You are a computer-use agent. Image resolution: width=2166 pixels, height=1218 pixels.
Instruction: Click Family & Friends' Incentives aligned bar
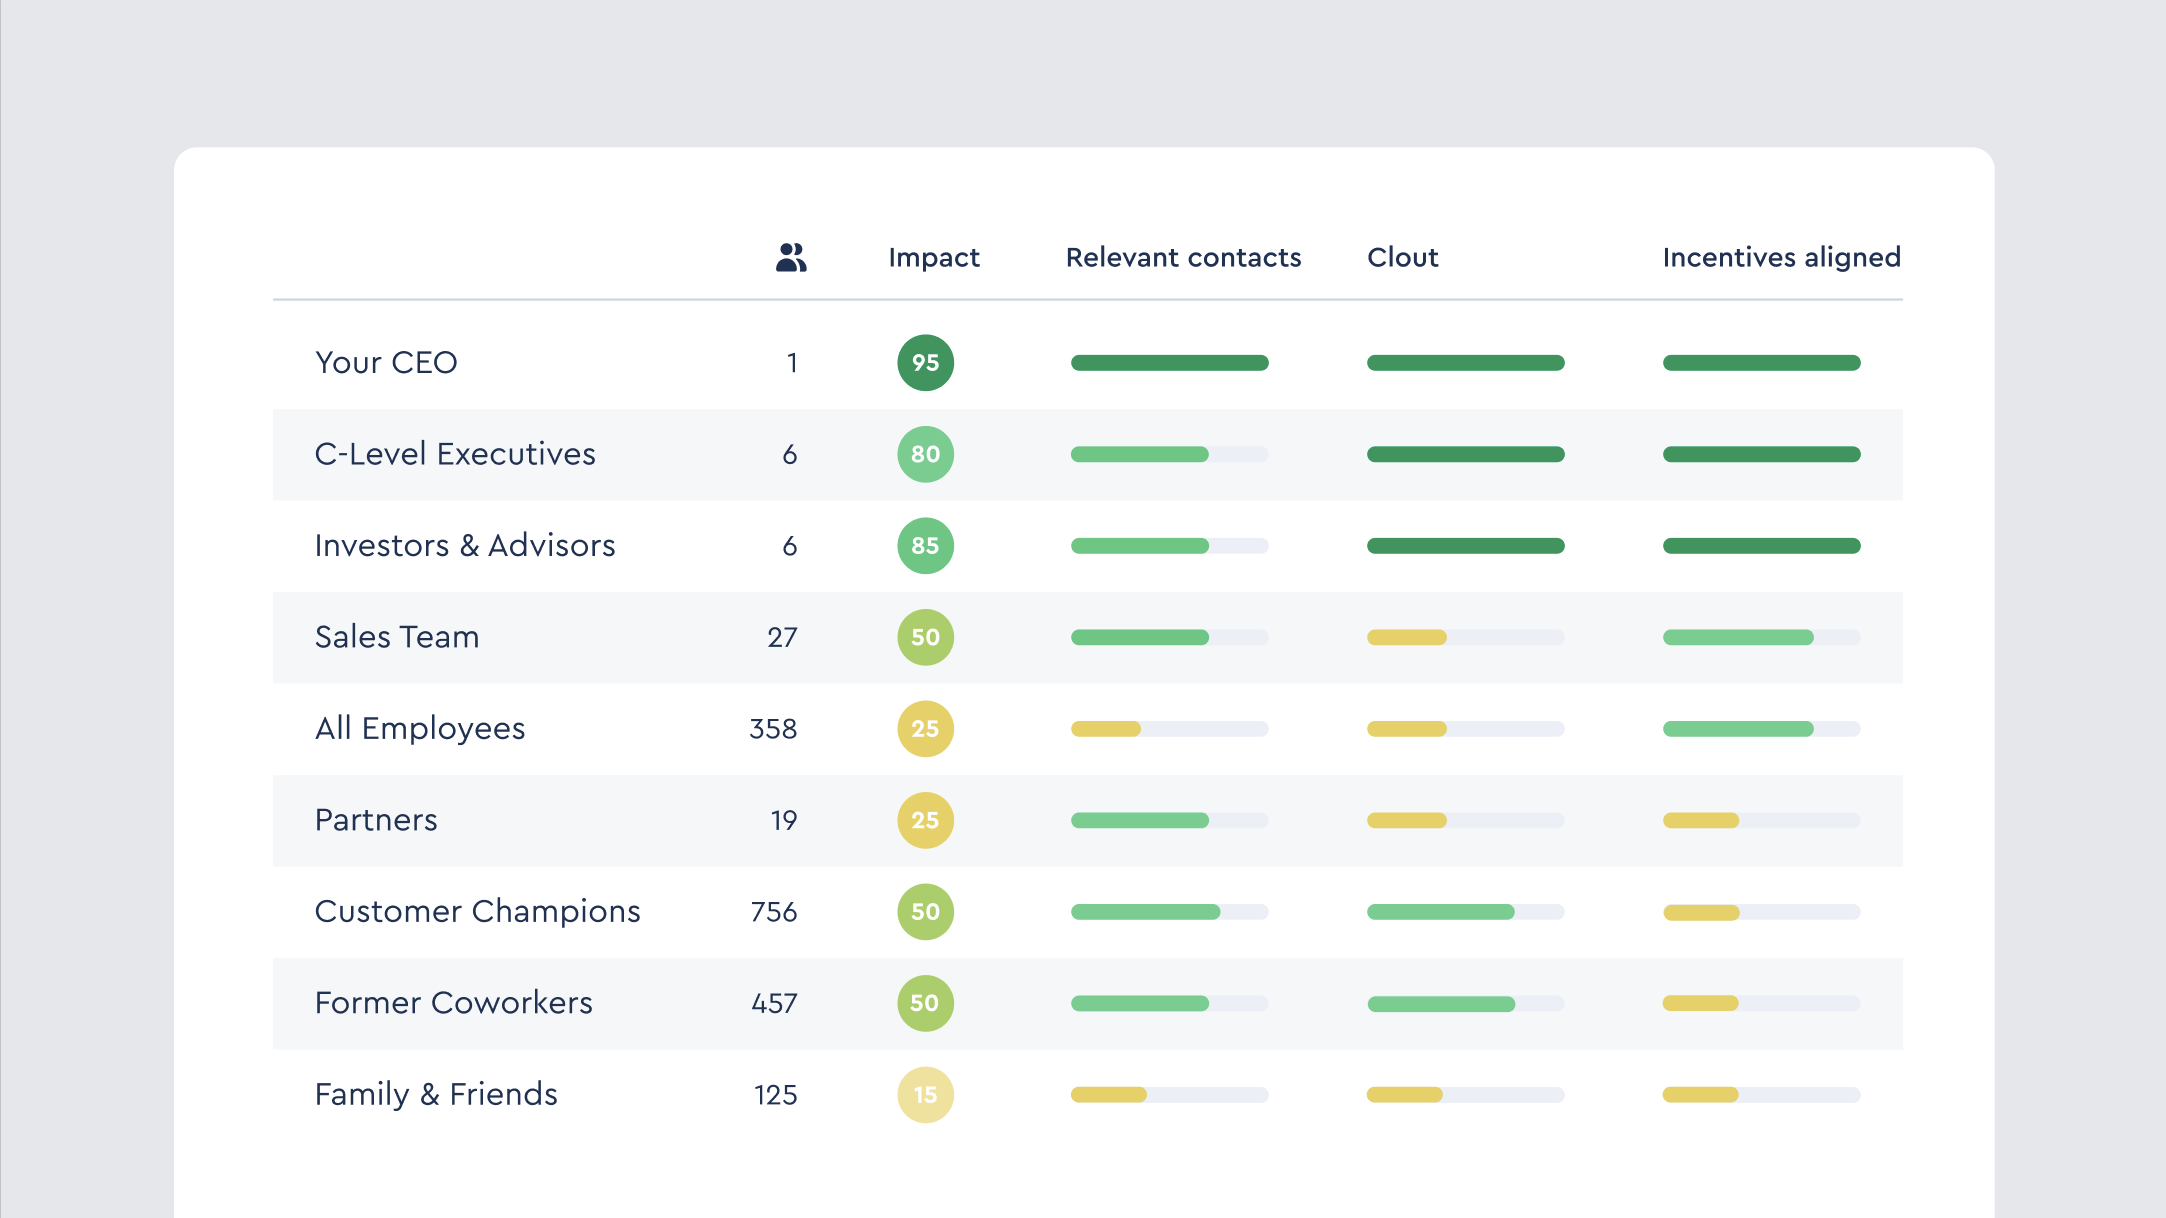pyautogui.click(x=1700, y=1095)
